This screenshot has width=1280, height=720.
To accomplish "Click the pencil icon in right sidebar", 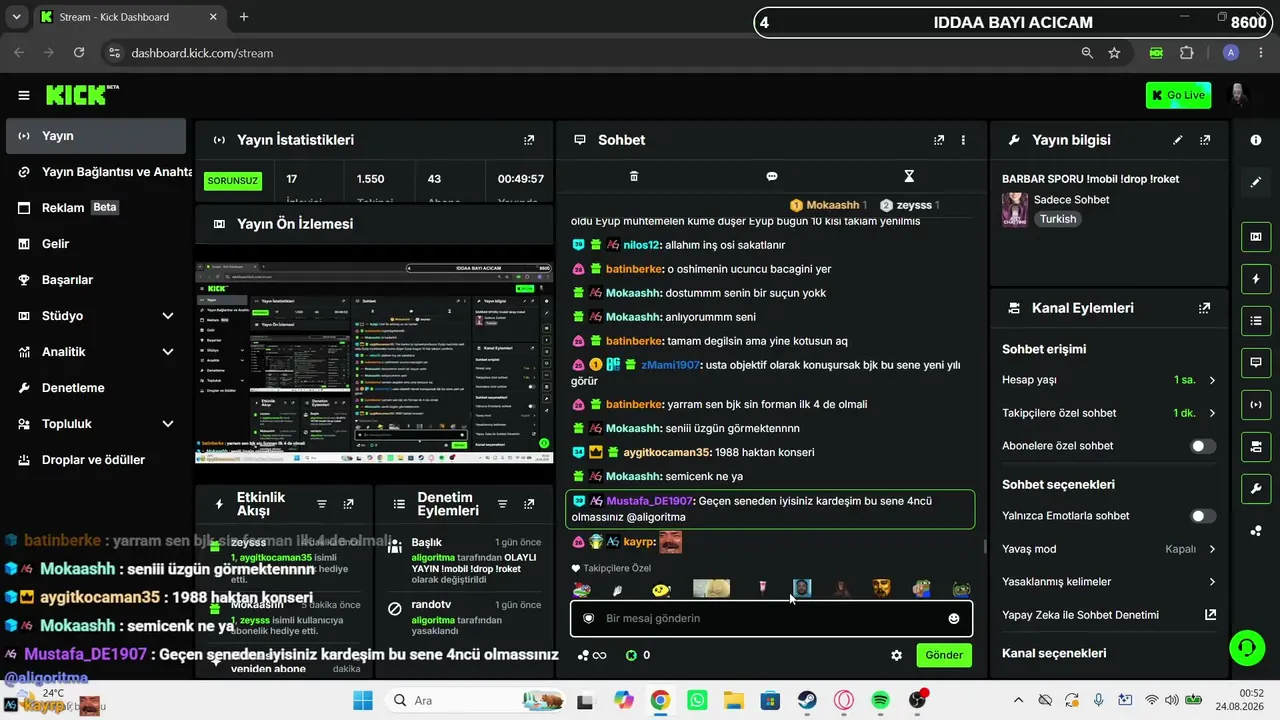I will click(1256, 182).
